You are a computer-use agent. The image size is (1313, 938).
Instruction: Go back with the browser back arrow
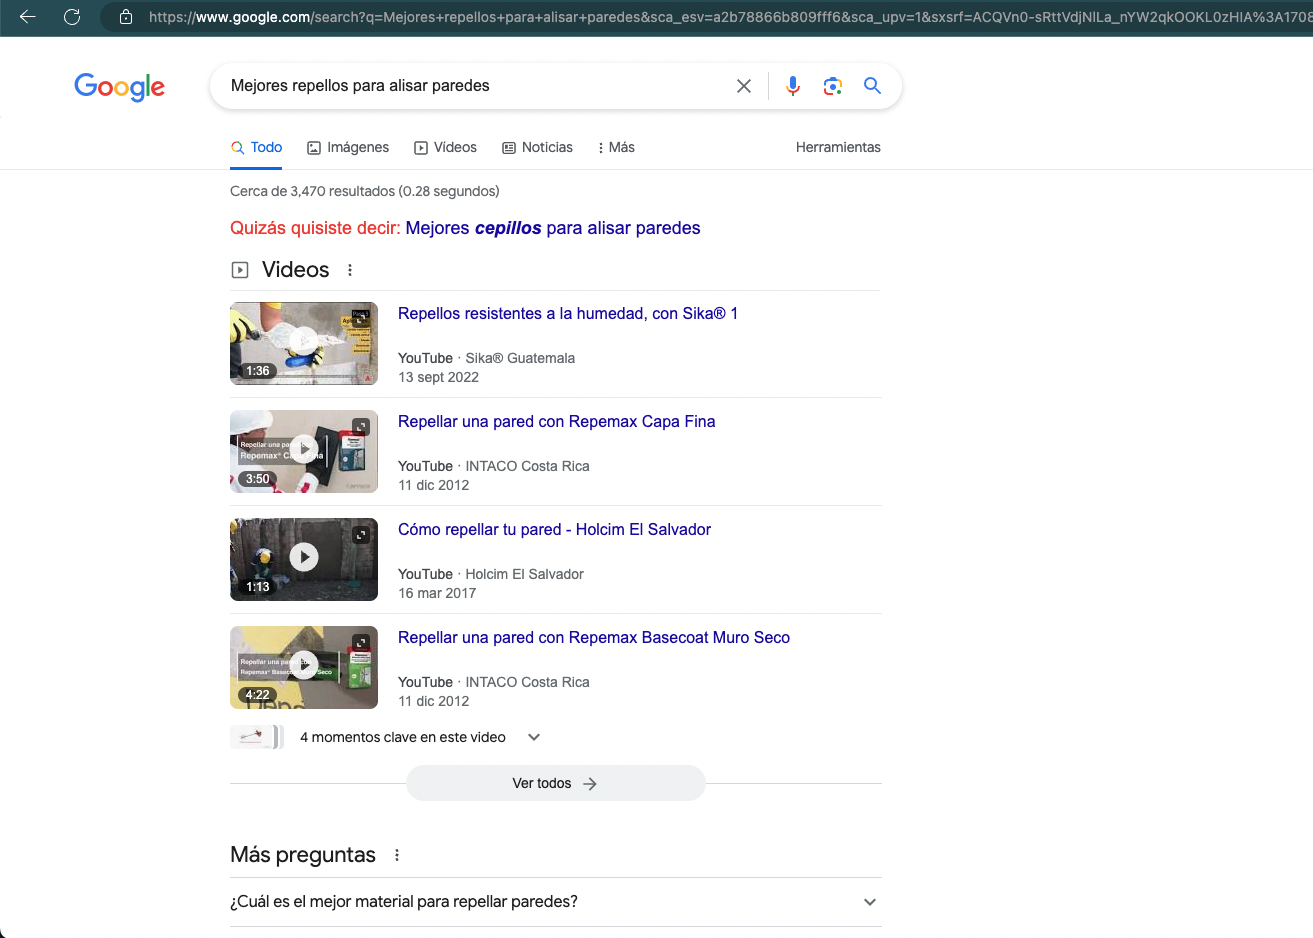28,17
